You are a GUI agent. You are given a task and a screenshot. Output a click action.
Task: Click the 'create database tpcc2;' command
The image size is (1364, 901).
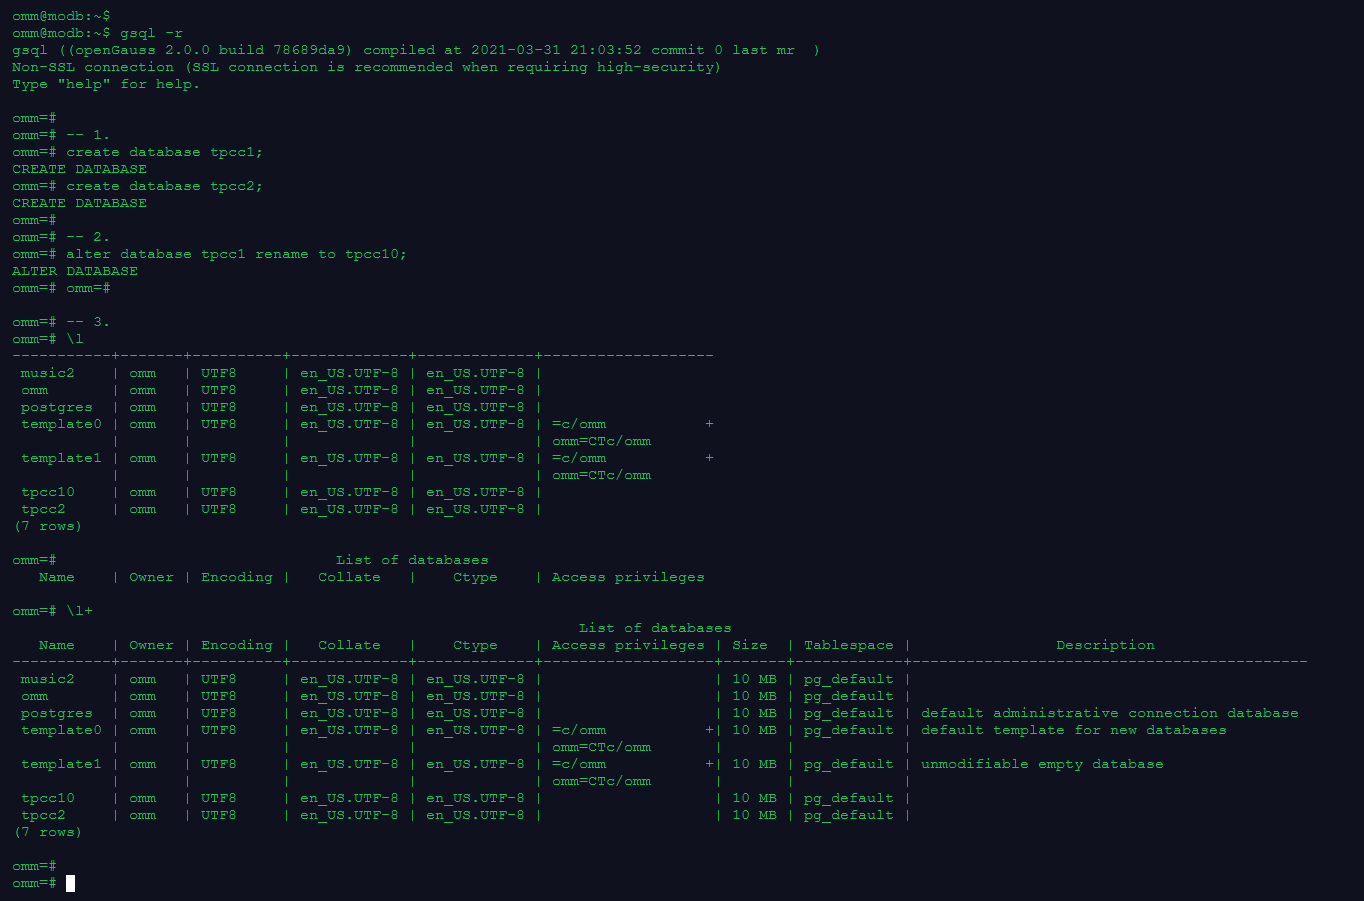tap(164, 186)
